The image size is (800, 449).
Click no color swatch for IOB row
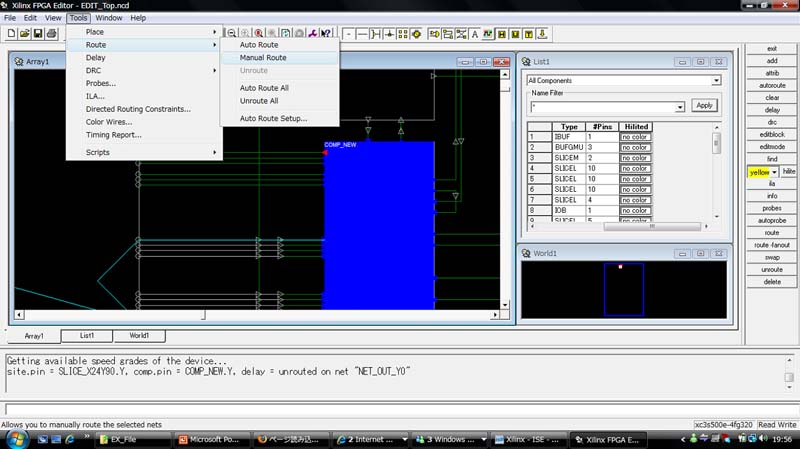(x=635, y=210)
